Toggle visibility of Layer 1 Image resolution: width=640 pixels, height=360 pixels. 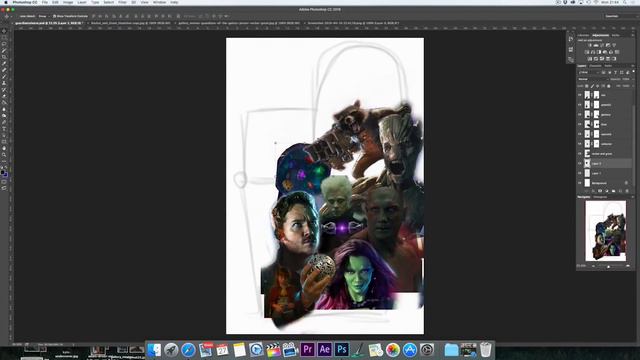coord(580,173)
